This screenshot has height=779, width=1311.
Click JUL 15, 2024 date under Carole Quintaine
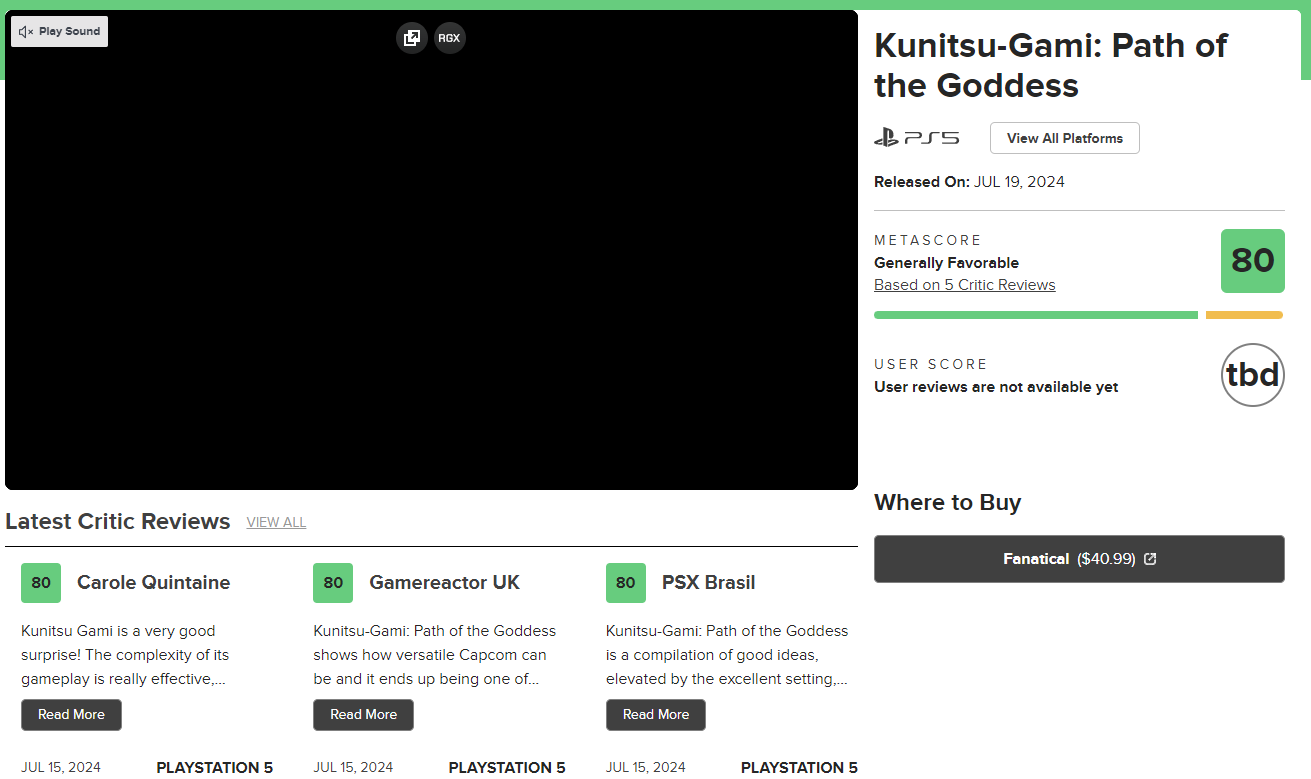click(61, 768)
